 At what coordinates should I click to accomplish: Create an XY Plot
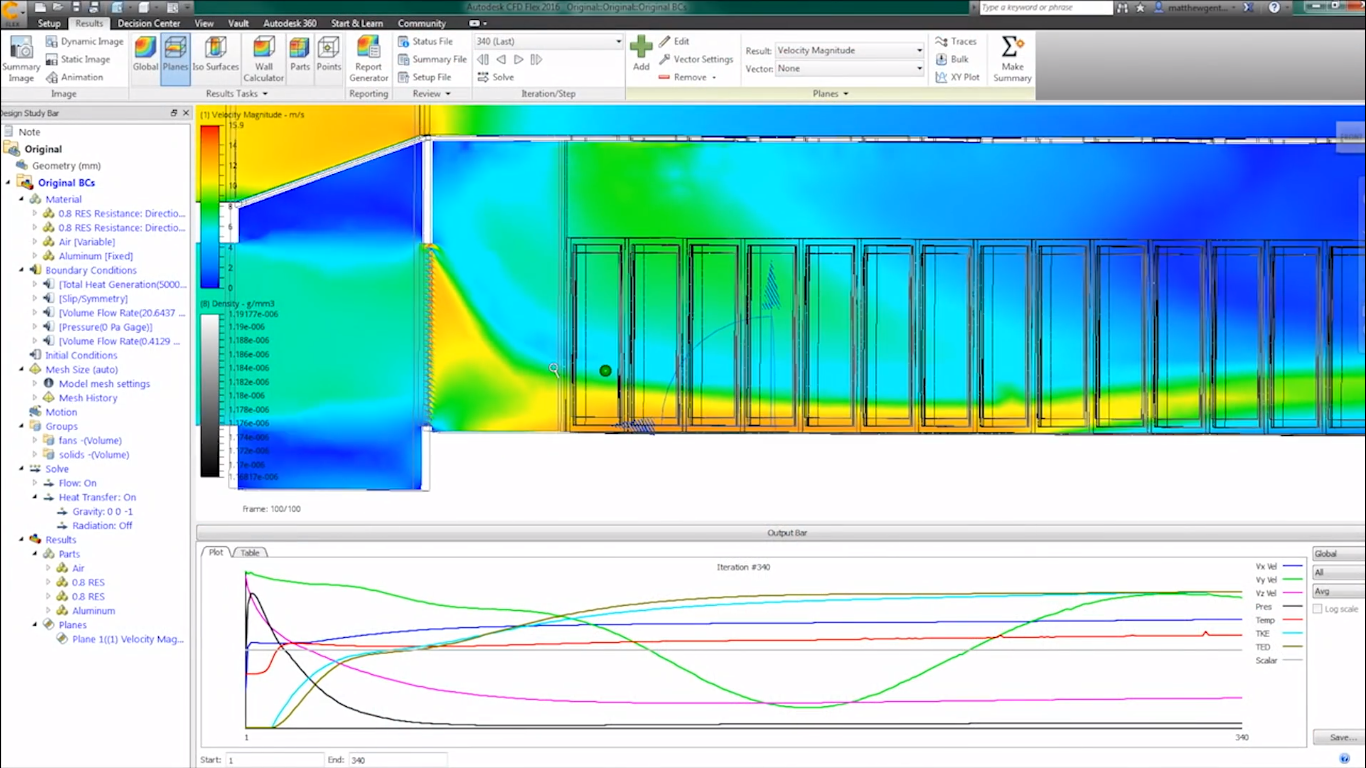click(x=958, y=77)
